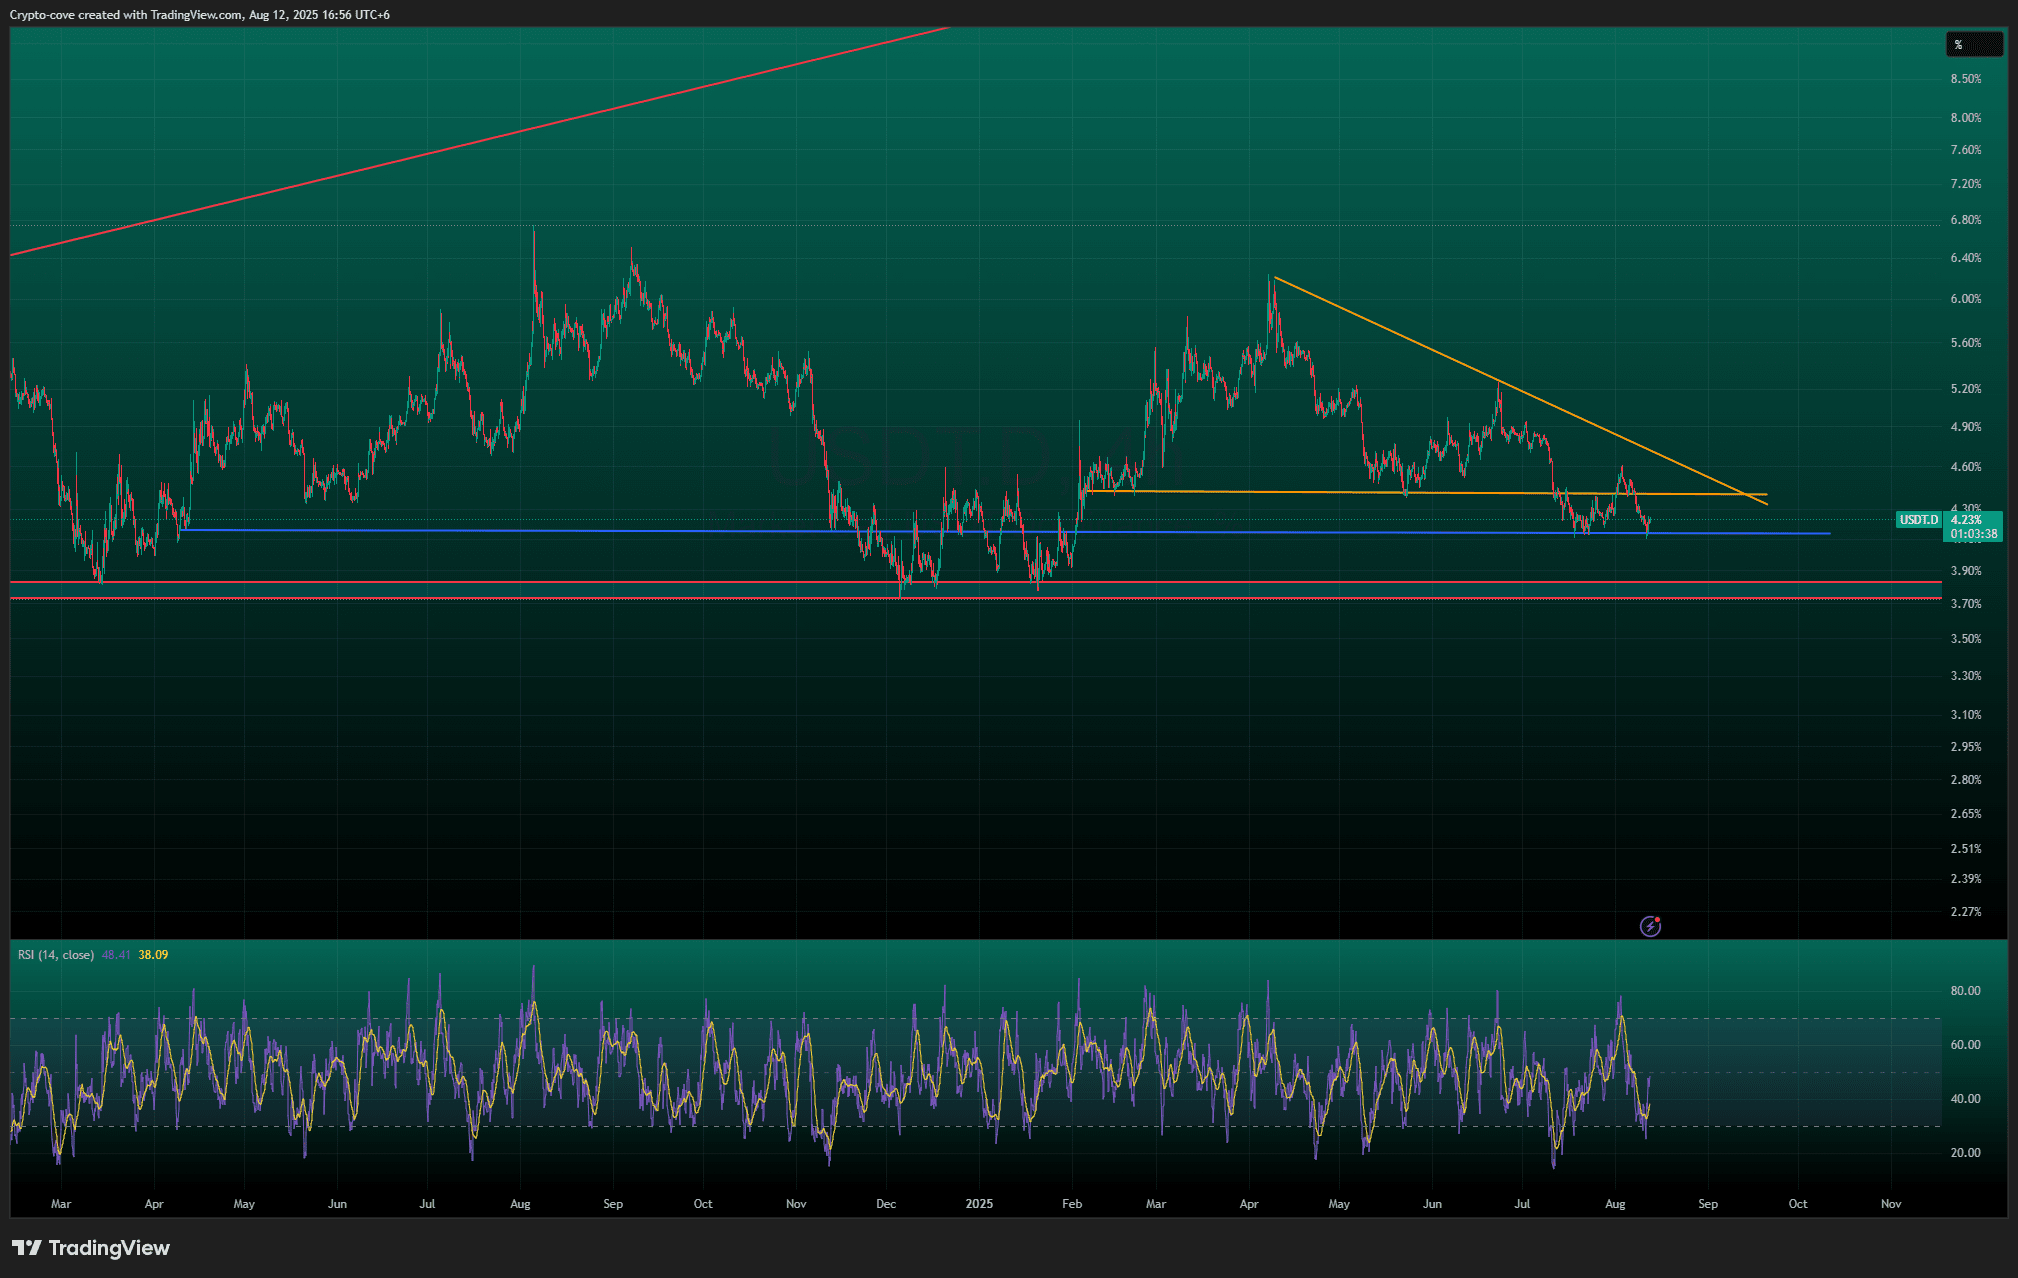
Task: Click the RSI (14, close) legend
Action: point(56,955)
